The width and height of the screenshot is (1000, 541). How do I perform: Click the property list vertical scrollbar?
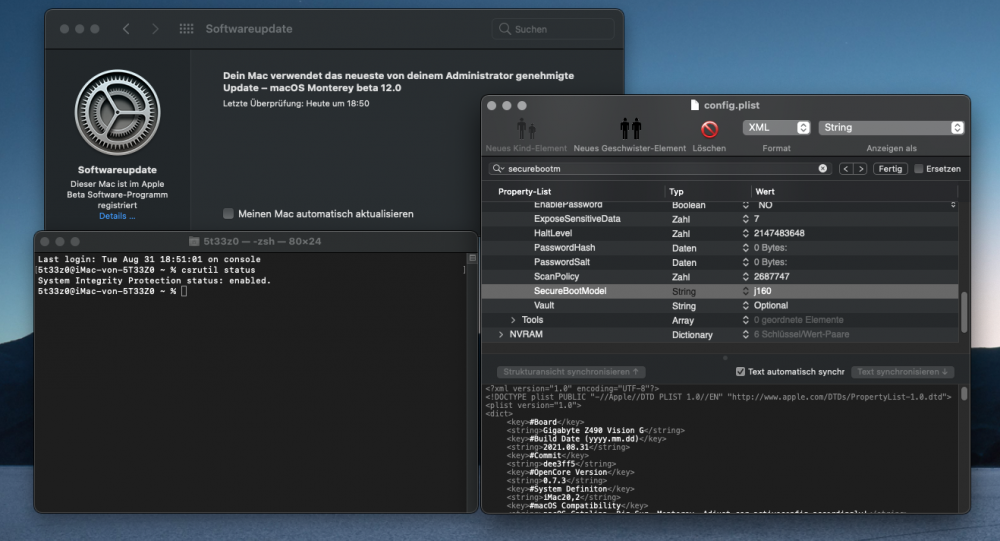[964, 312]
